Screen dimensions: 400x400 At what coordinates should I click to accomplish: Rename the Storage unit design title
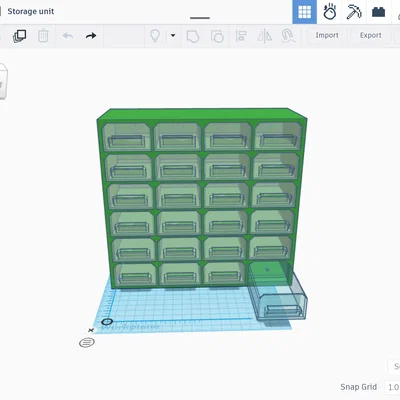31,11
